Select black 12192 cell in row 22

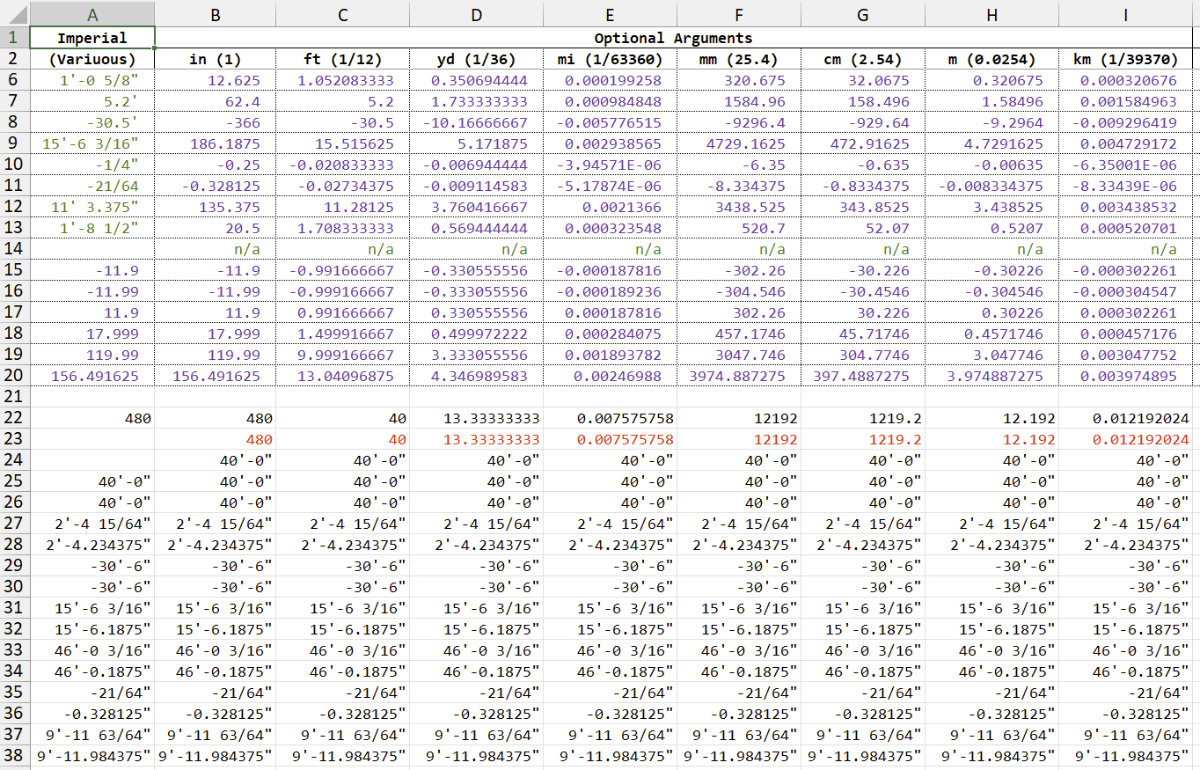[x=738, y=418]
